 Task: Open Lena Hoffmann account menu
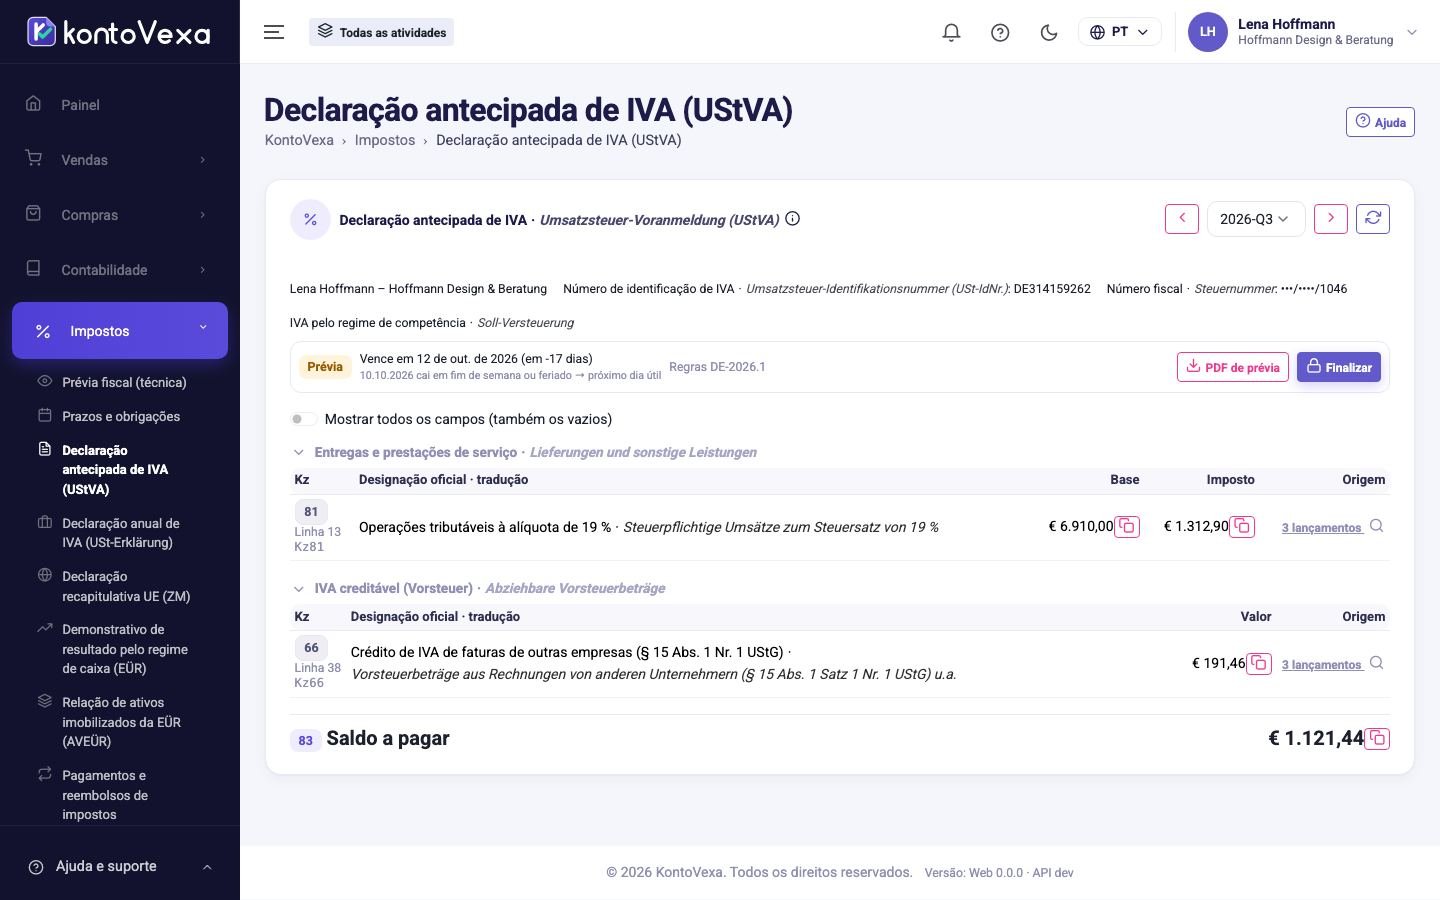1303,32
